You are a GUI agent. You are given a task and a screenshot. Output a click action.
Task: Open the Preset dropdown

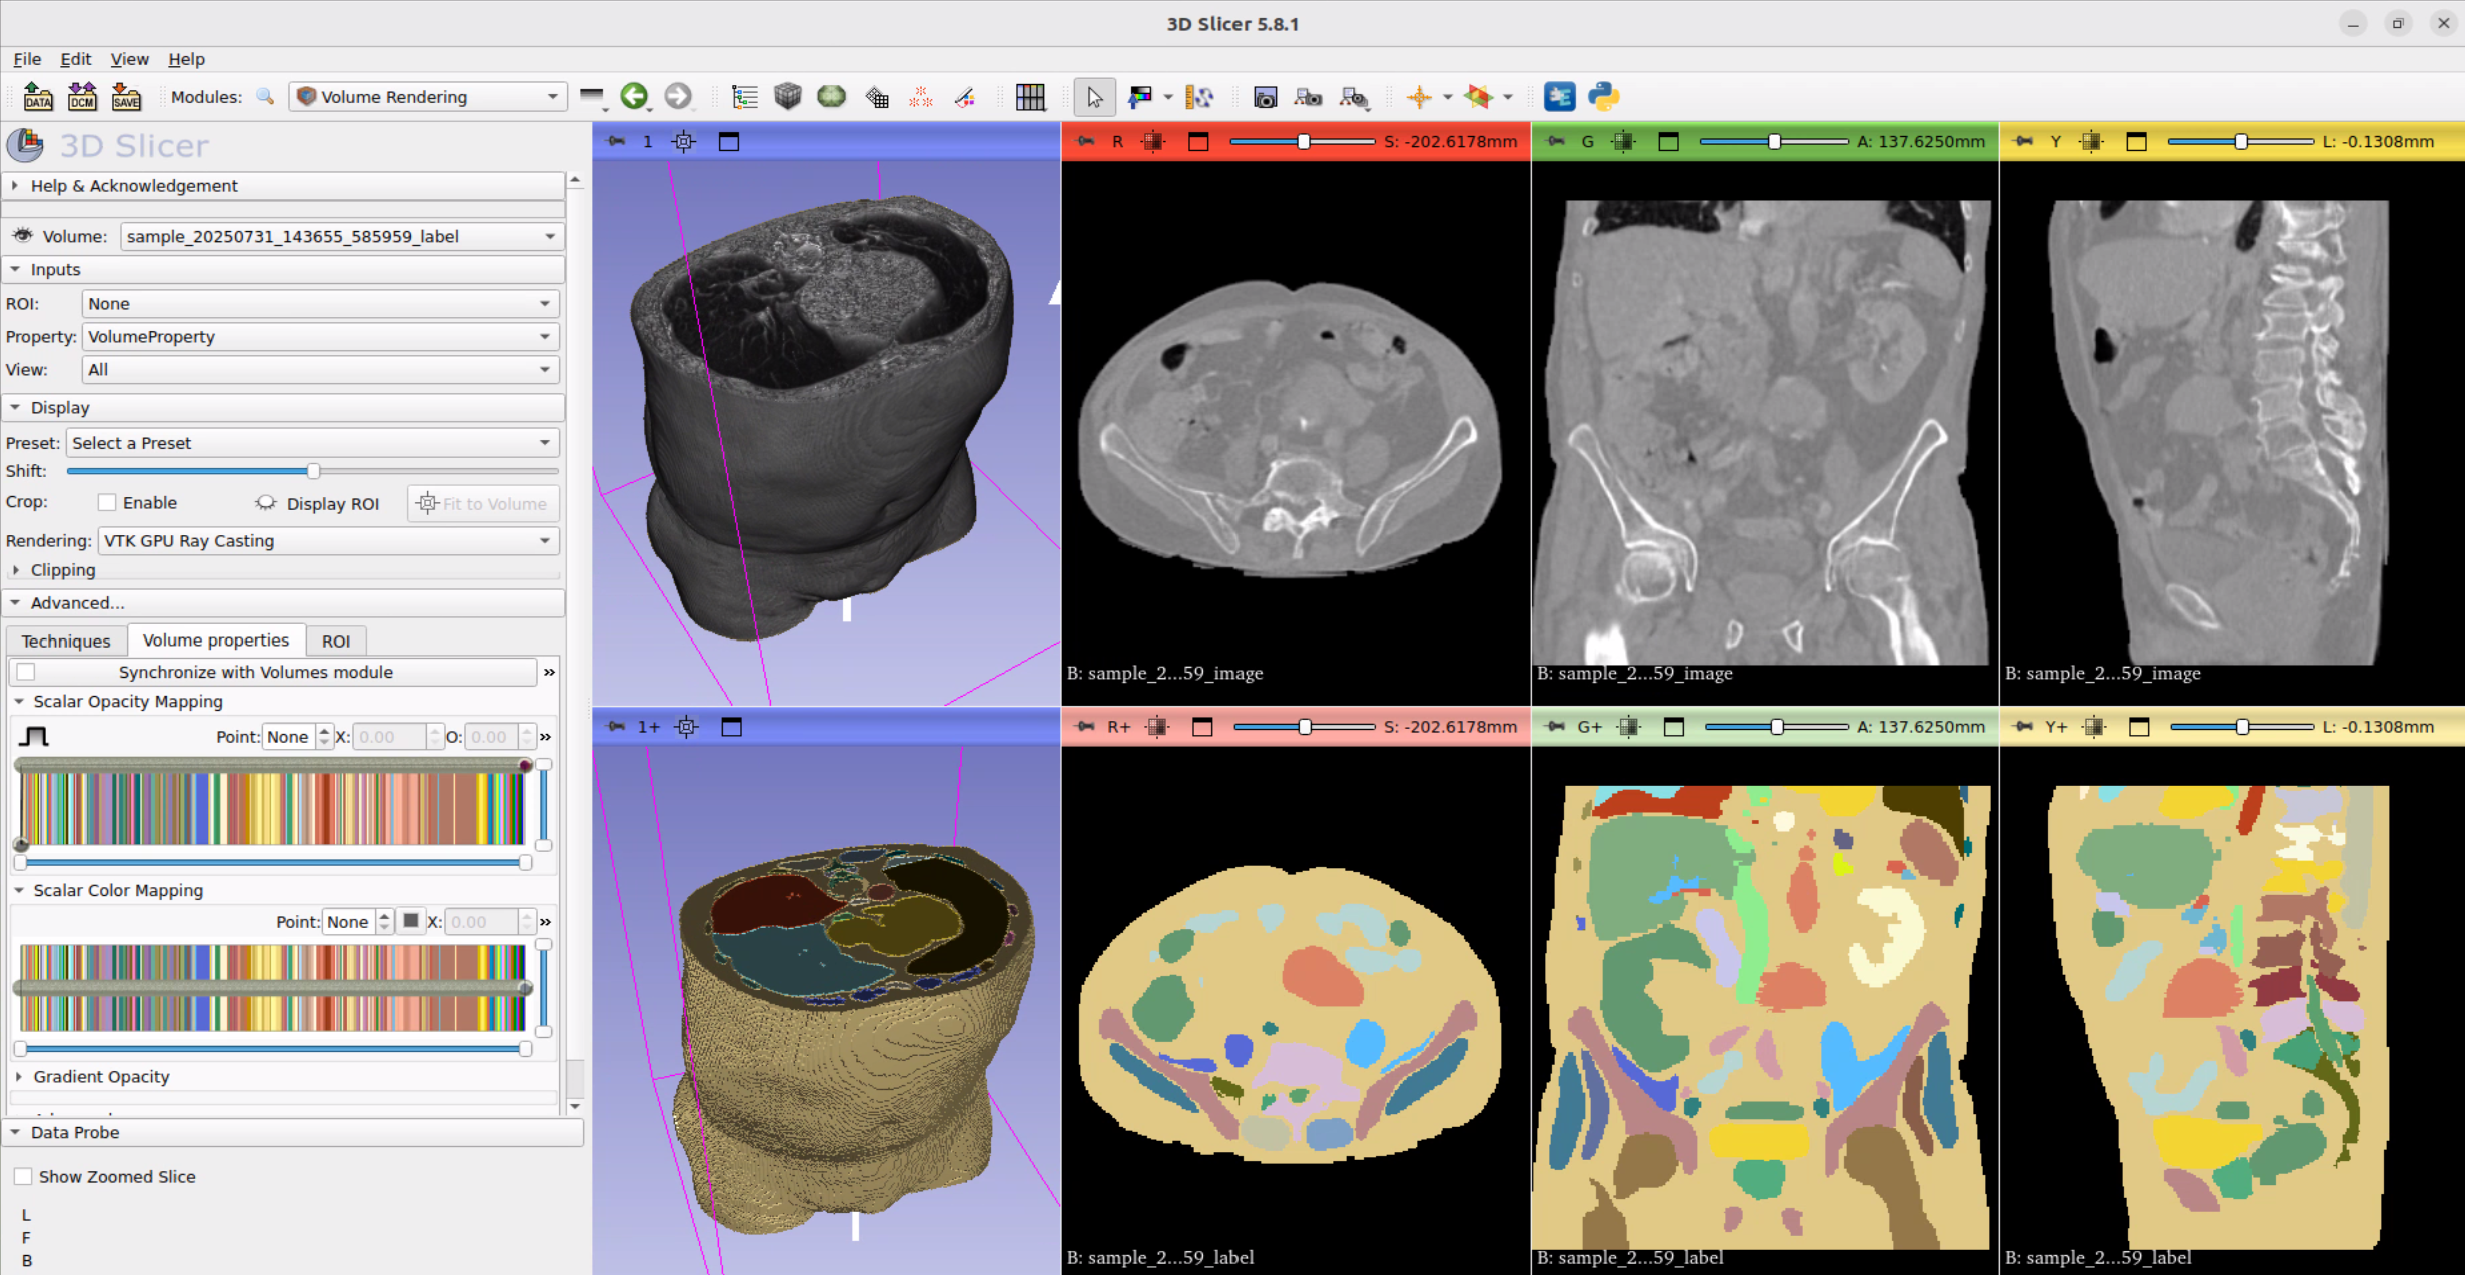[x=311, y=443]
